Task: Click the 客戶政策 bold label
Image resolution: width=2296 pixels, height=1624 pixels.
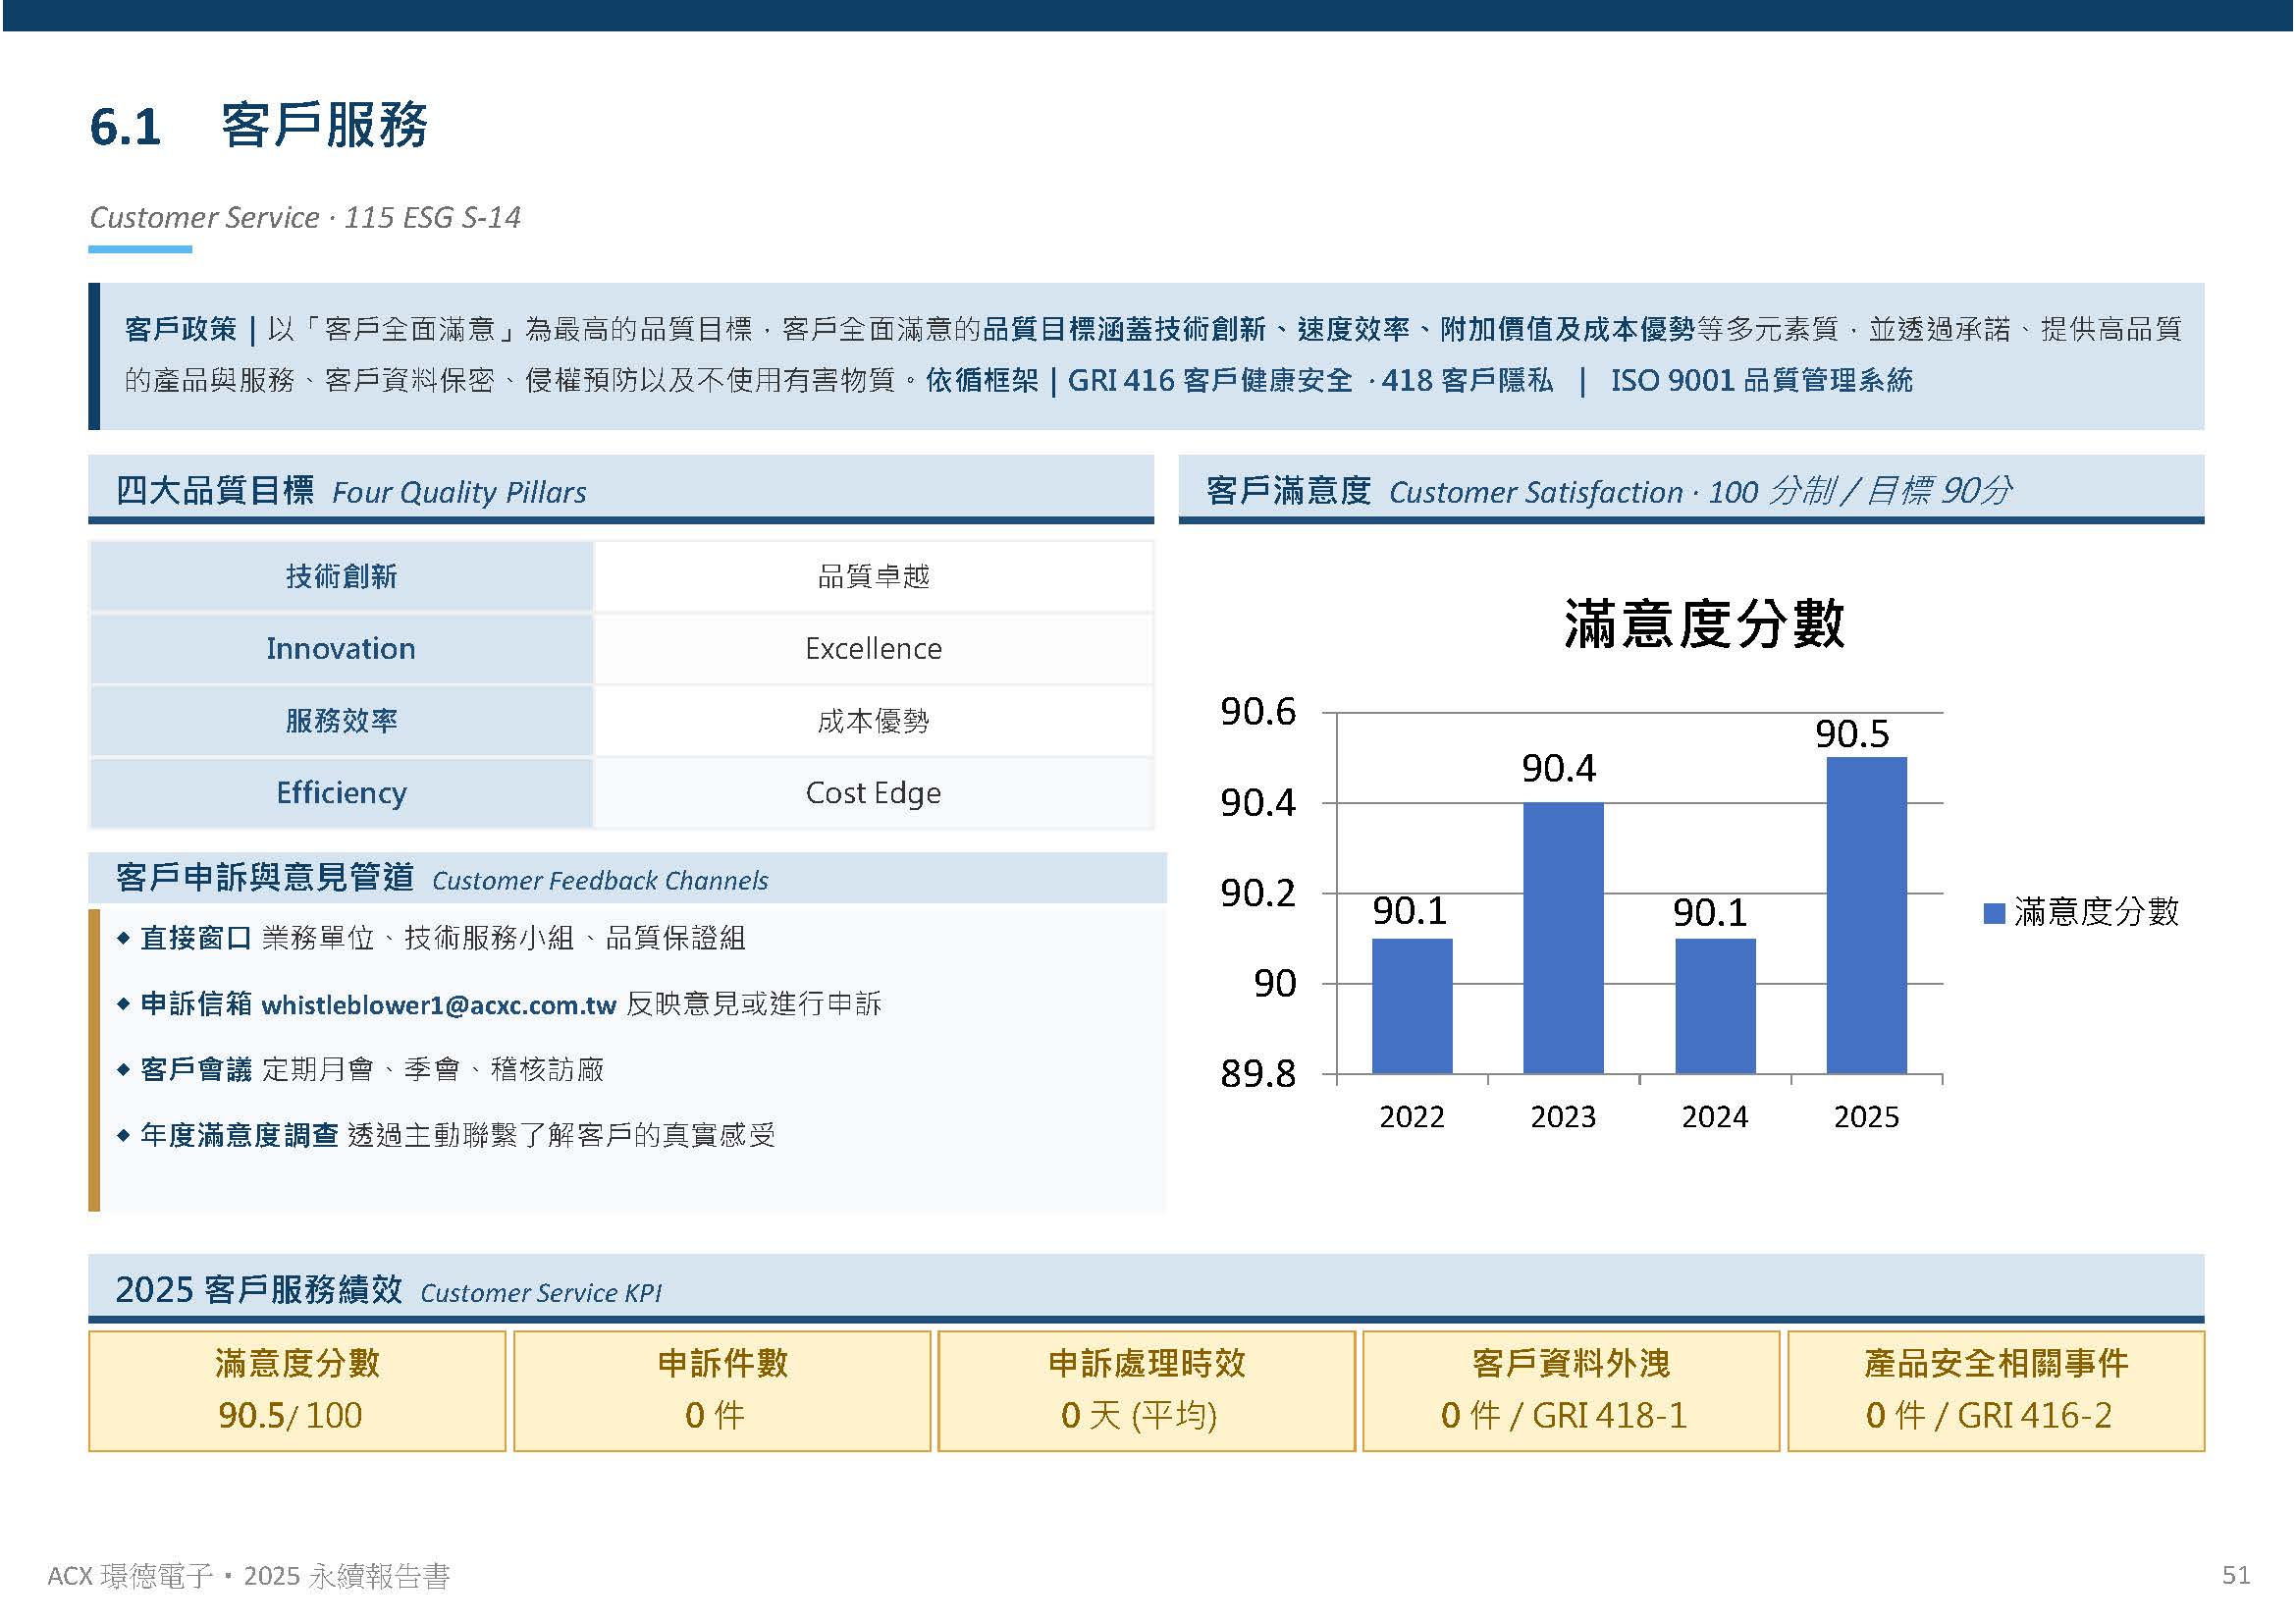Action: click(x=180, y=329)
